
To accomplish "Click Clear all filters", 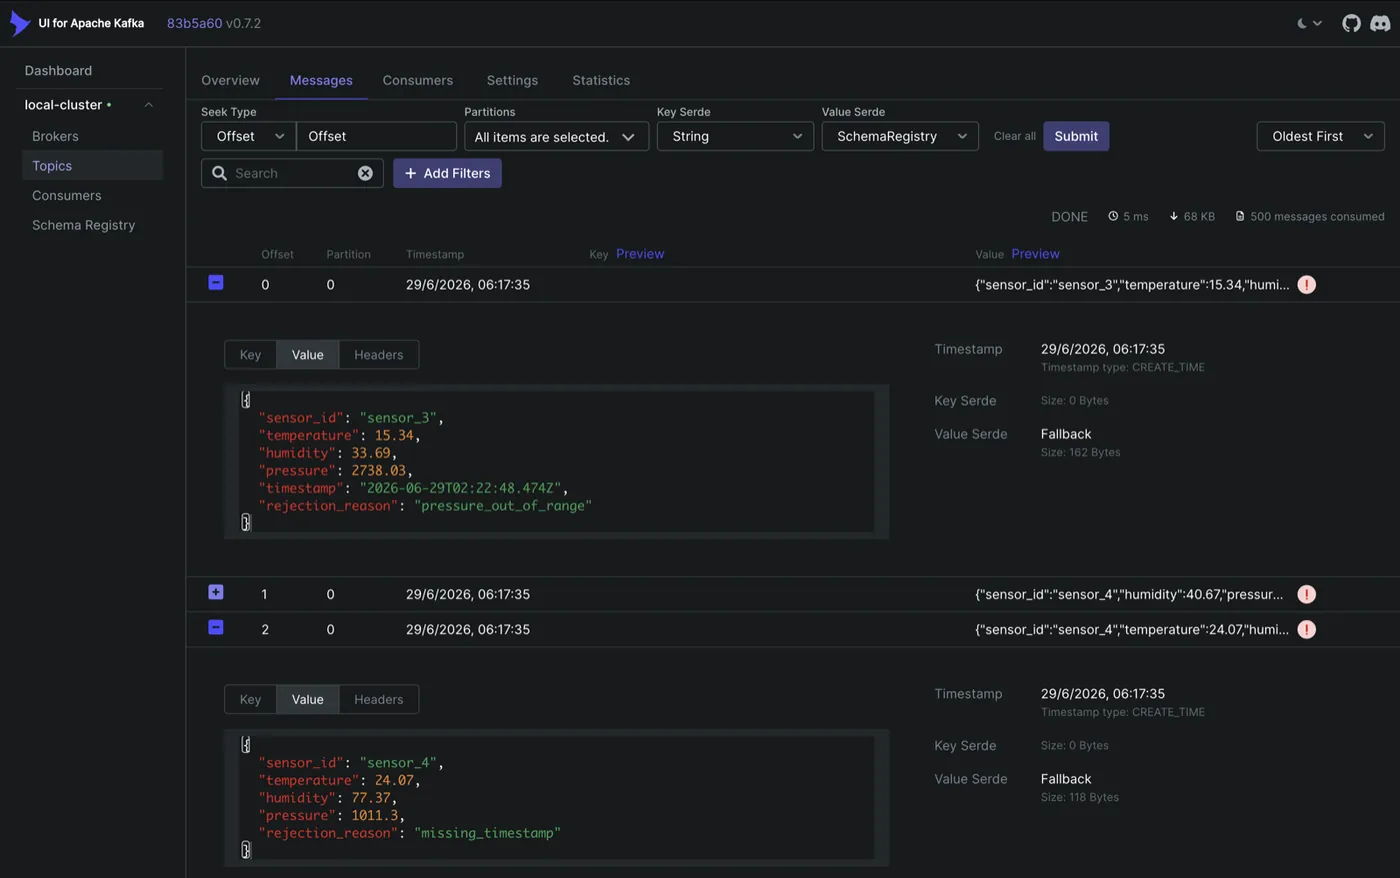I will pyautogui.click(x=1014, y=136).
